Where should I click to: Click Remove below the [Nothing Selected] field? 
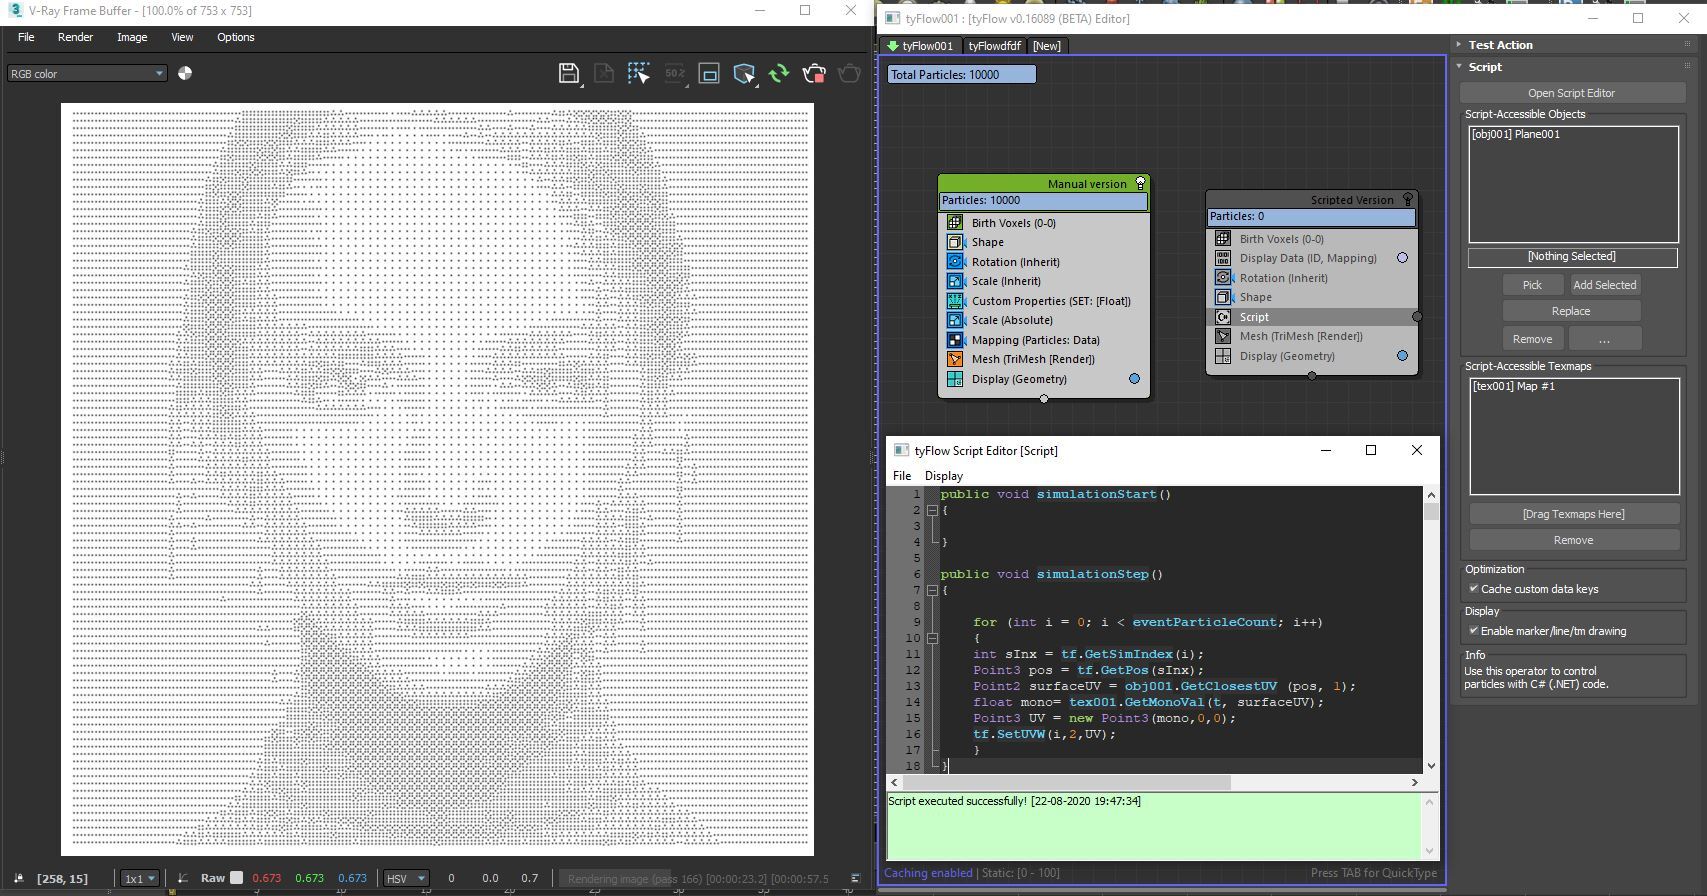pos(1532,339)
